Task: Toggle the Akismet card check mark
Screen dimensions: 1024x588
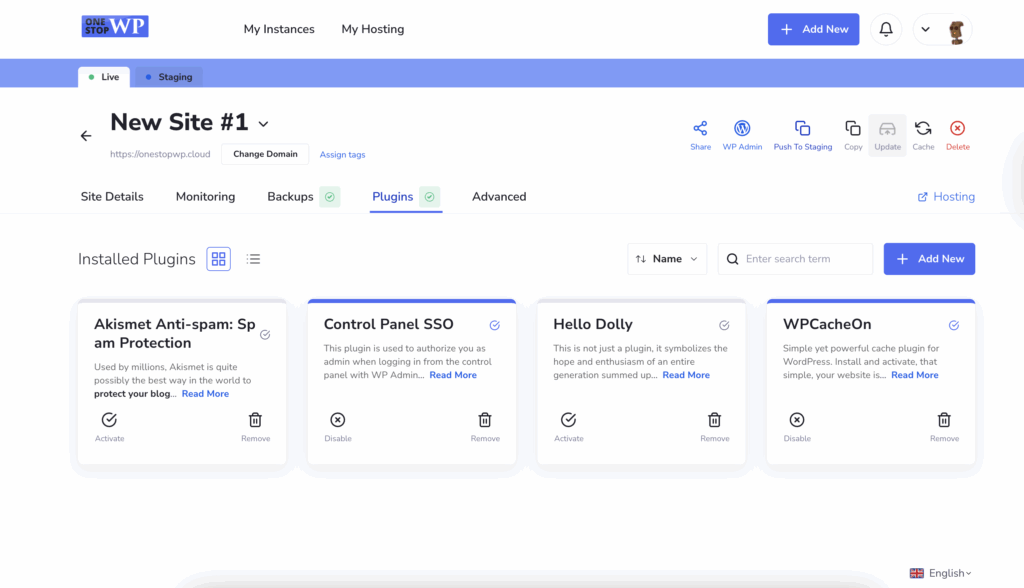Action: (265, 335)
